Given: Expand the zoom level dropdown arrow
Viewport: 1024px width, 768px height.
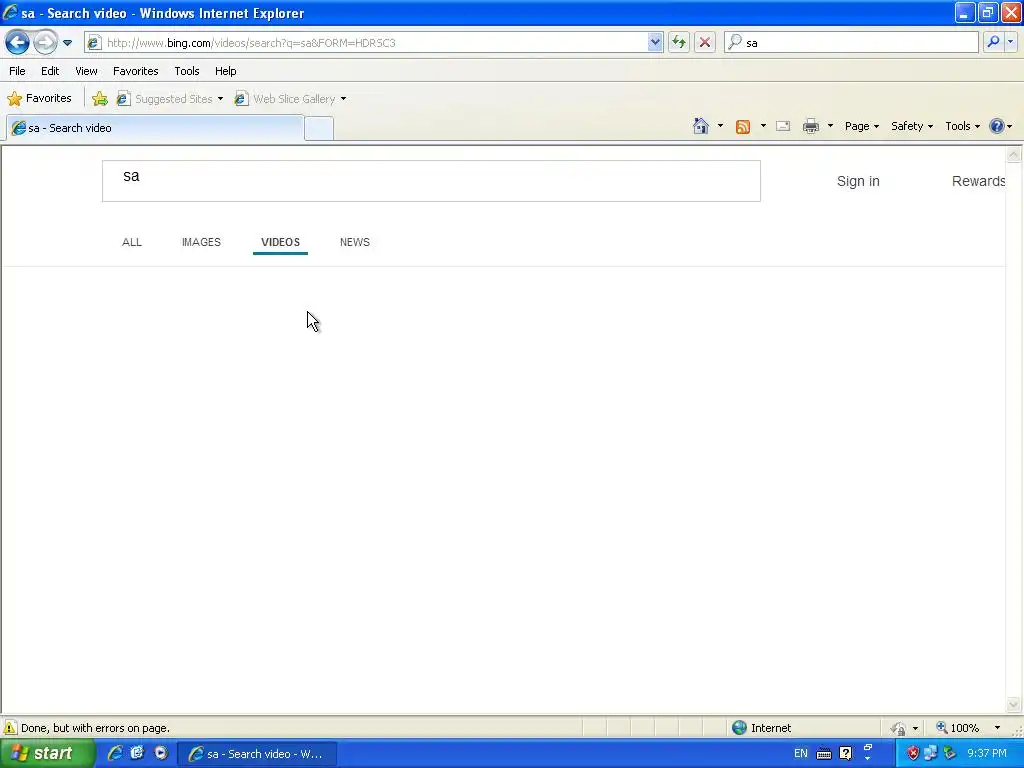Looking at the screenshot, I should pos(997,728).
